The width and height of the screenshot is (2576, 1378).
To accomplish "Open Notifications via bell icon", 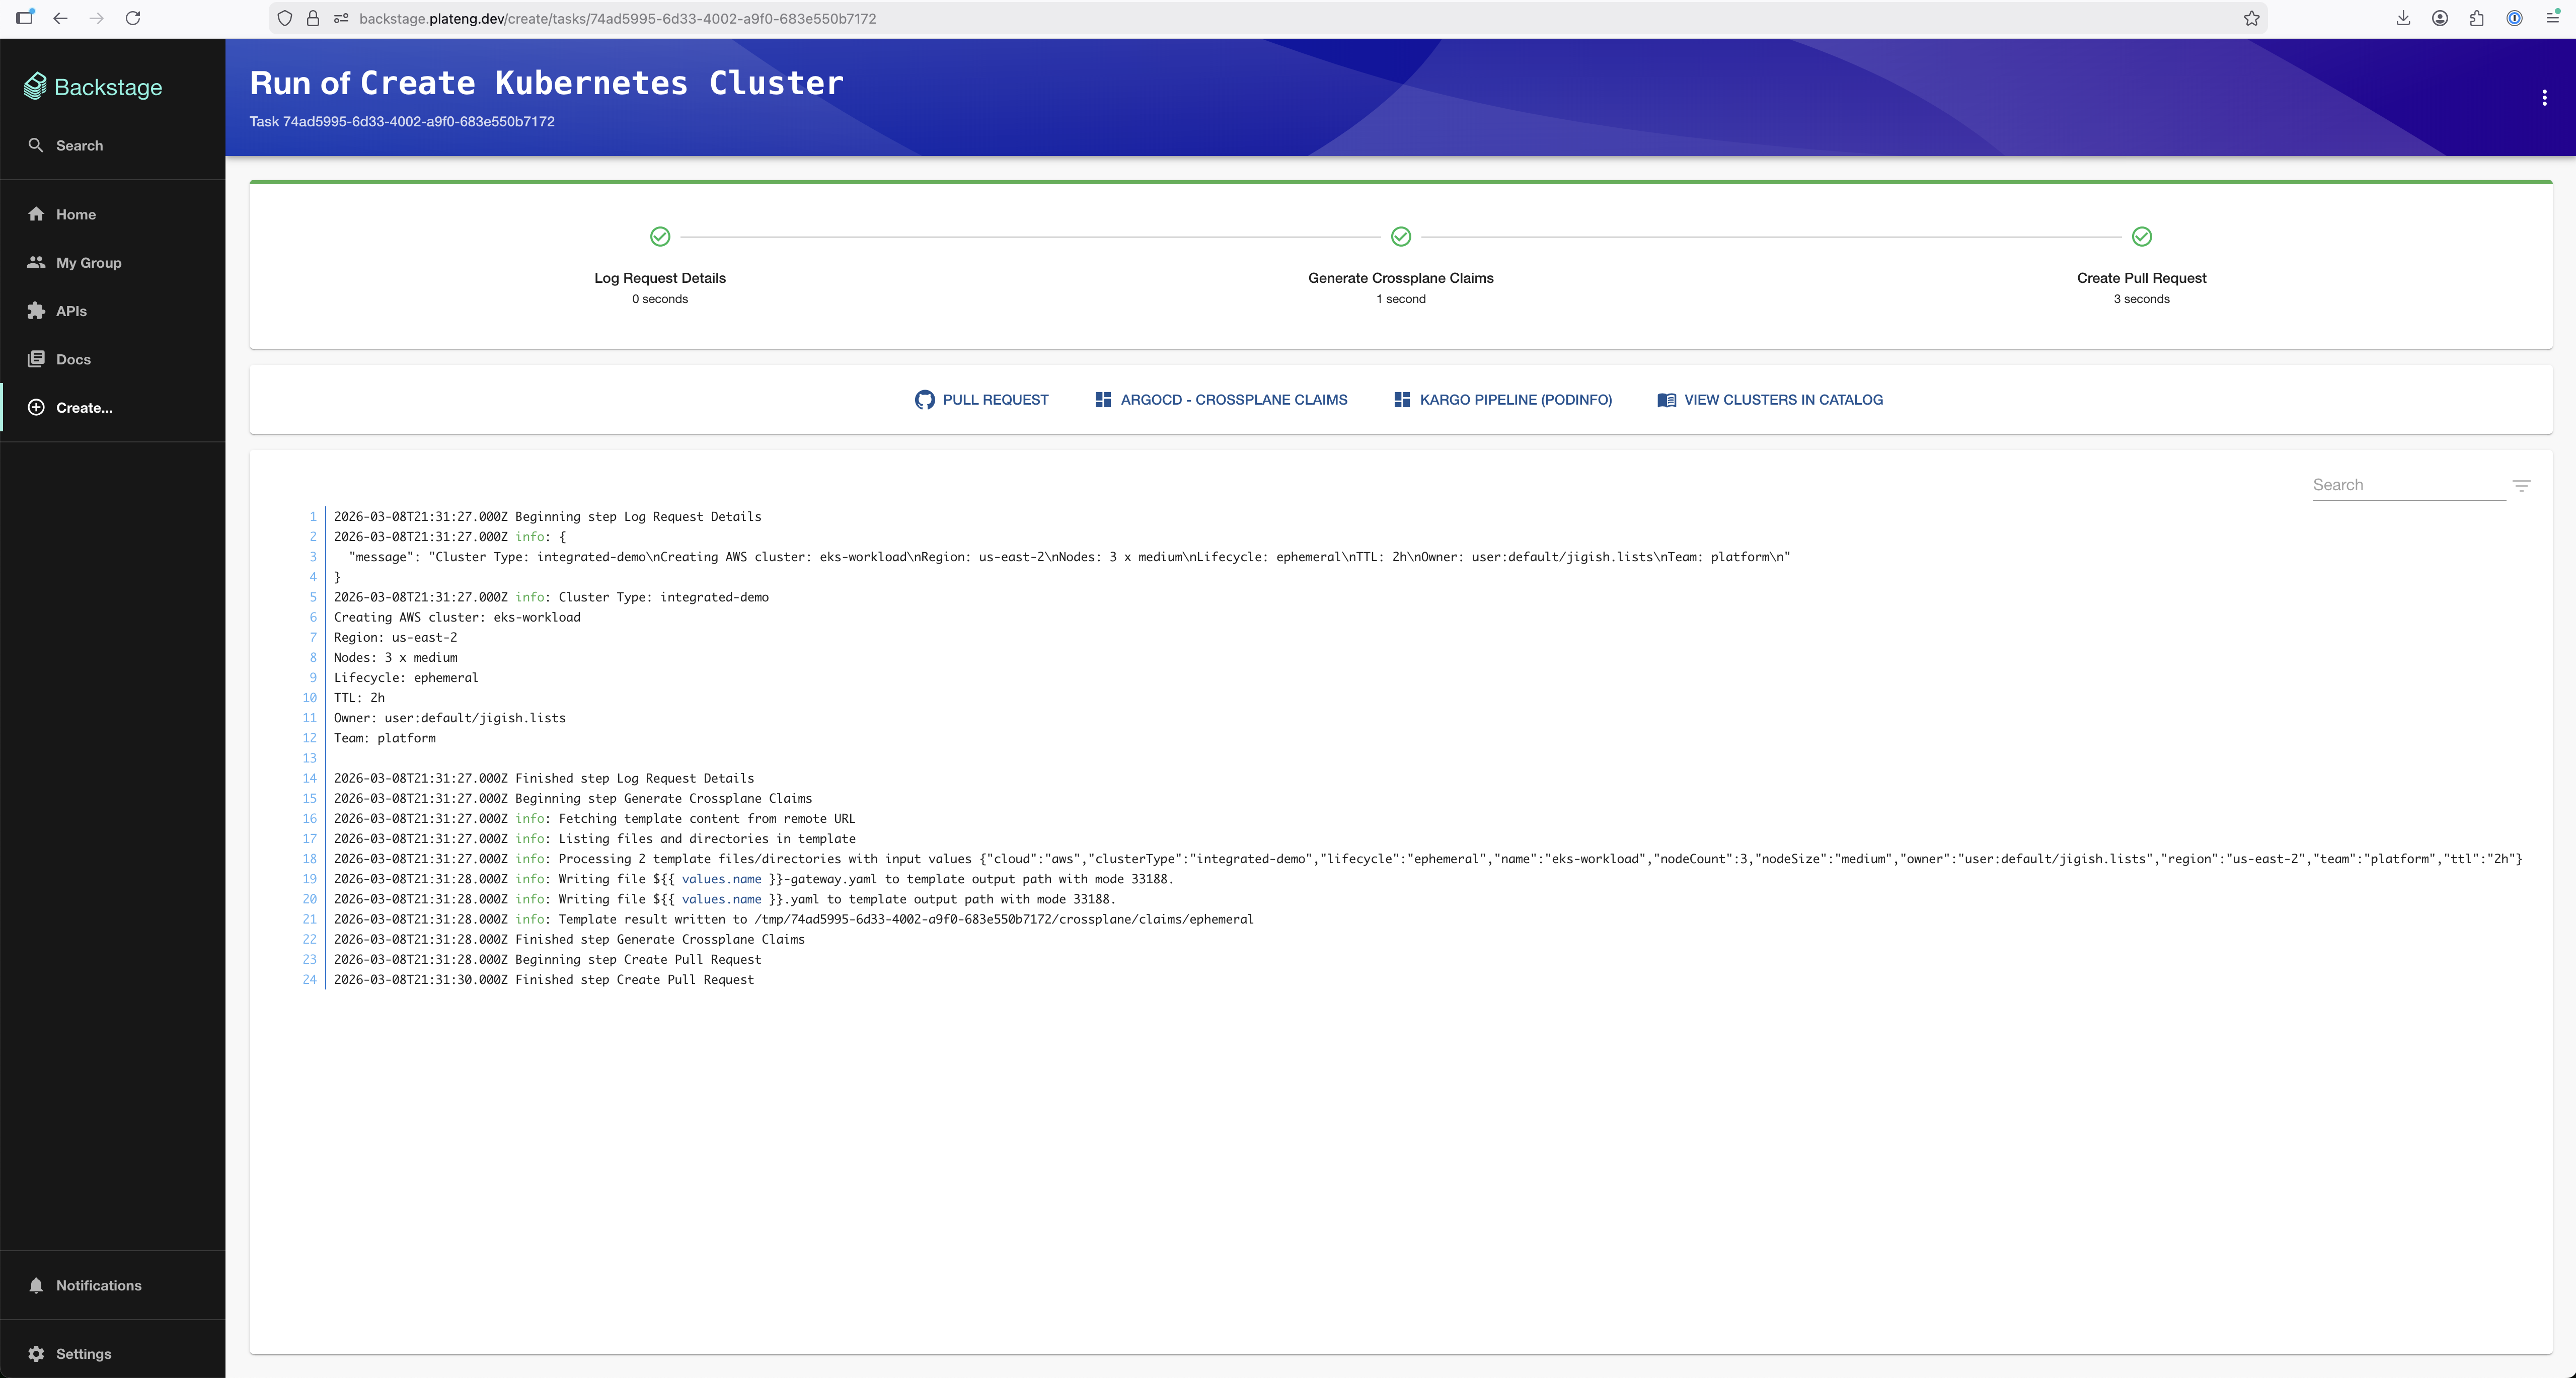I will [x=36, y=1285].
